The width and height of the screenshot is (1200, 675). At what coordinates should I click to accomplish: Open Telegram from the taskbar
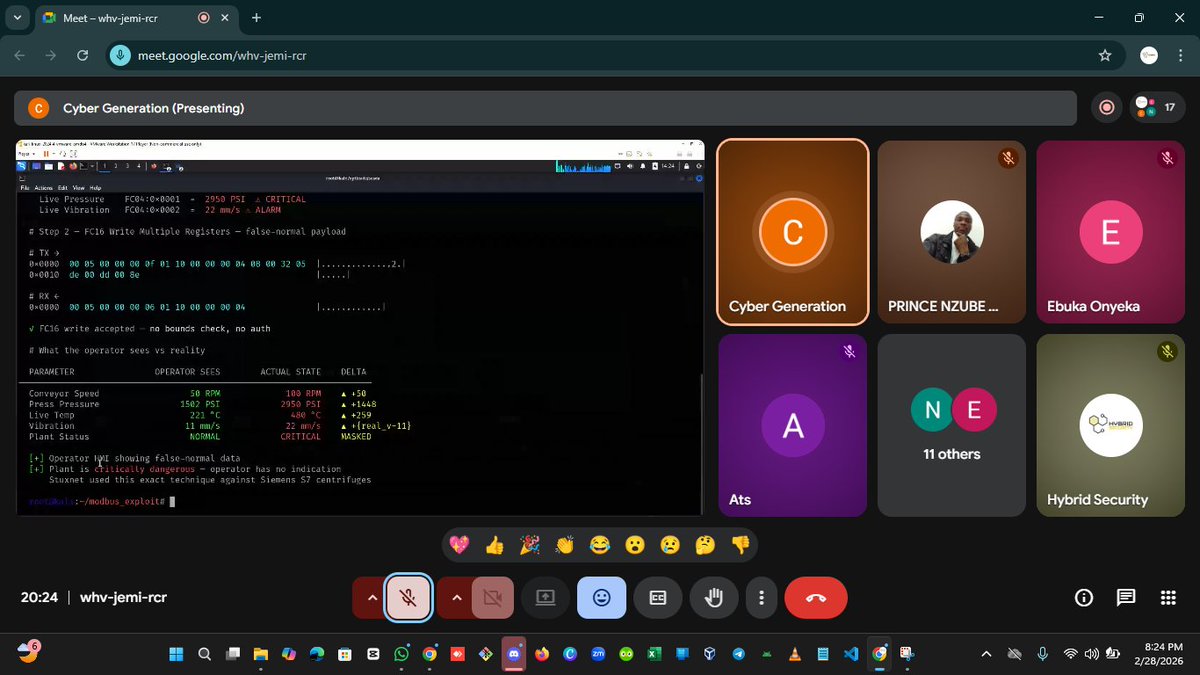(739, 654)
